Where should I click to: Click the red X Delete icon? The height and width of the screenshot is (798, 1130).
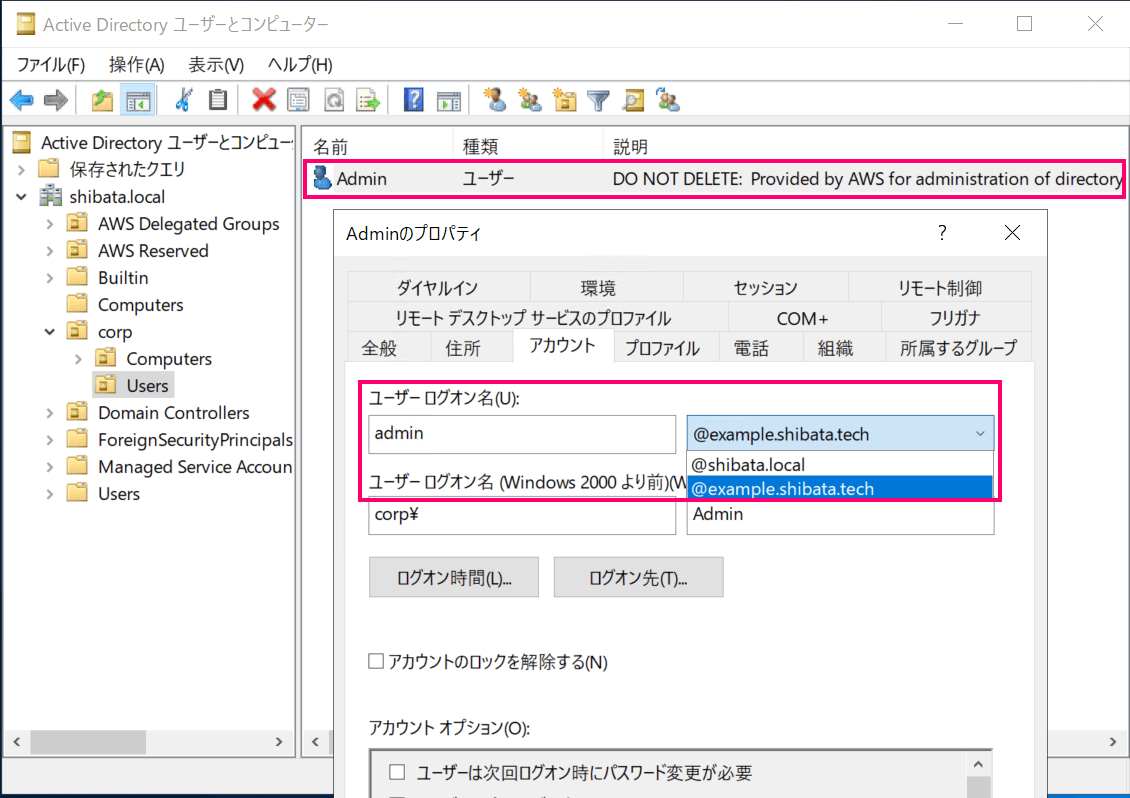tap(264, 100)
